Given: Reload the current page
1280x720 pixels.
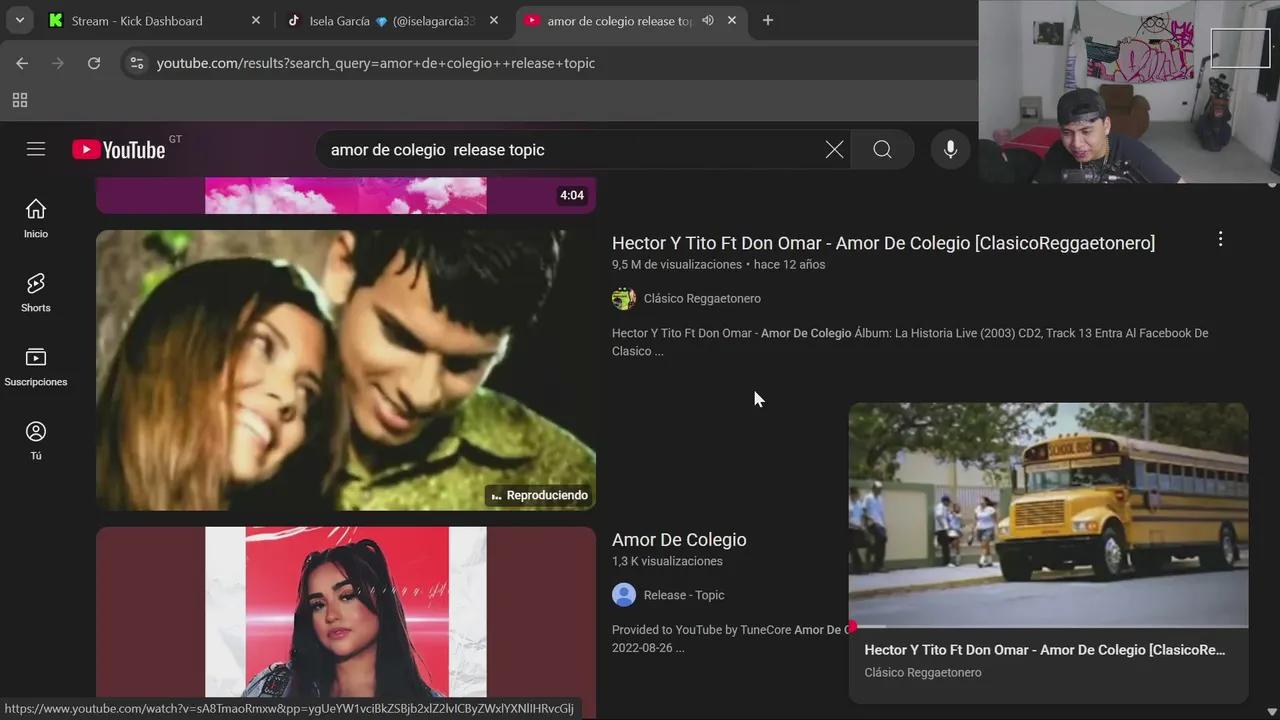Looking at the screenshot, I should (x=94, y=63).
